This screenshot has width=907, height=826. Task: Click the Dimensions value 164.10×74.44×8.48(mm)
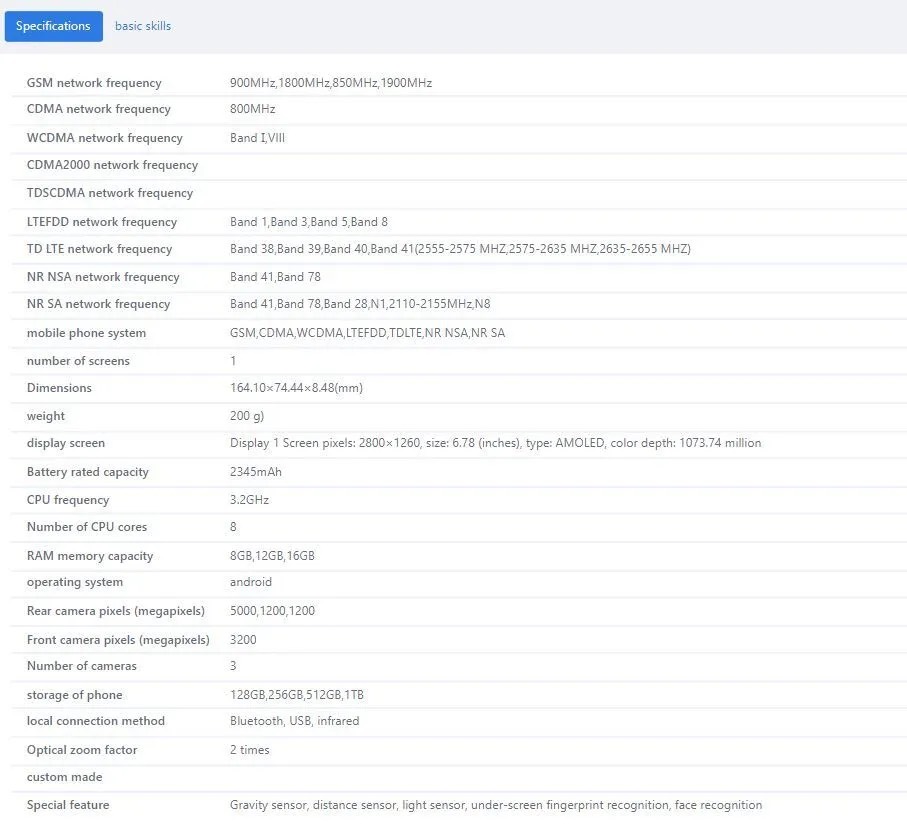296,388
